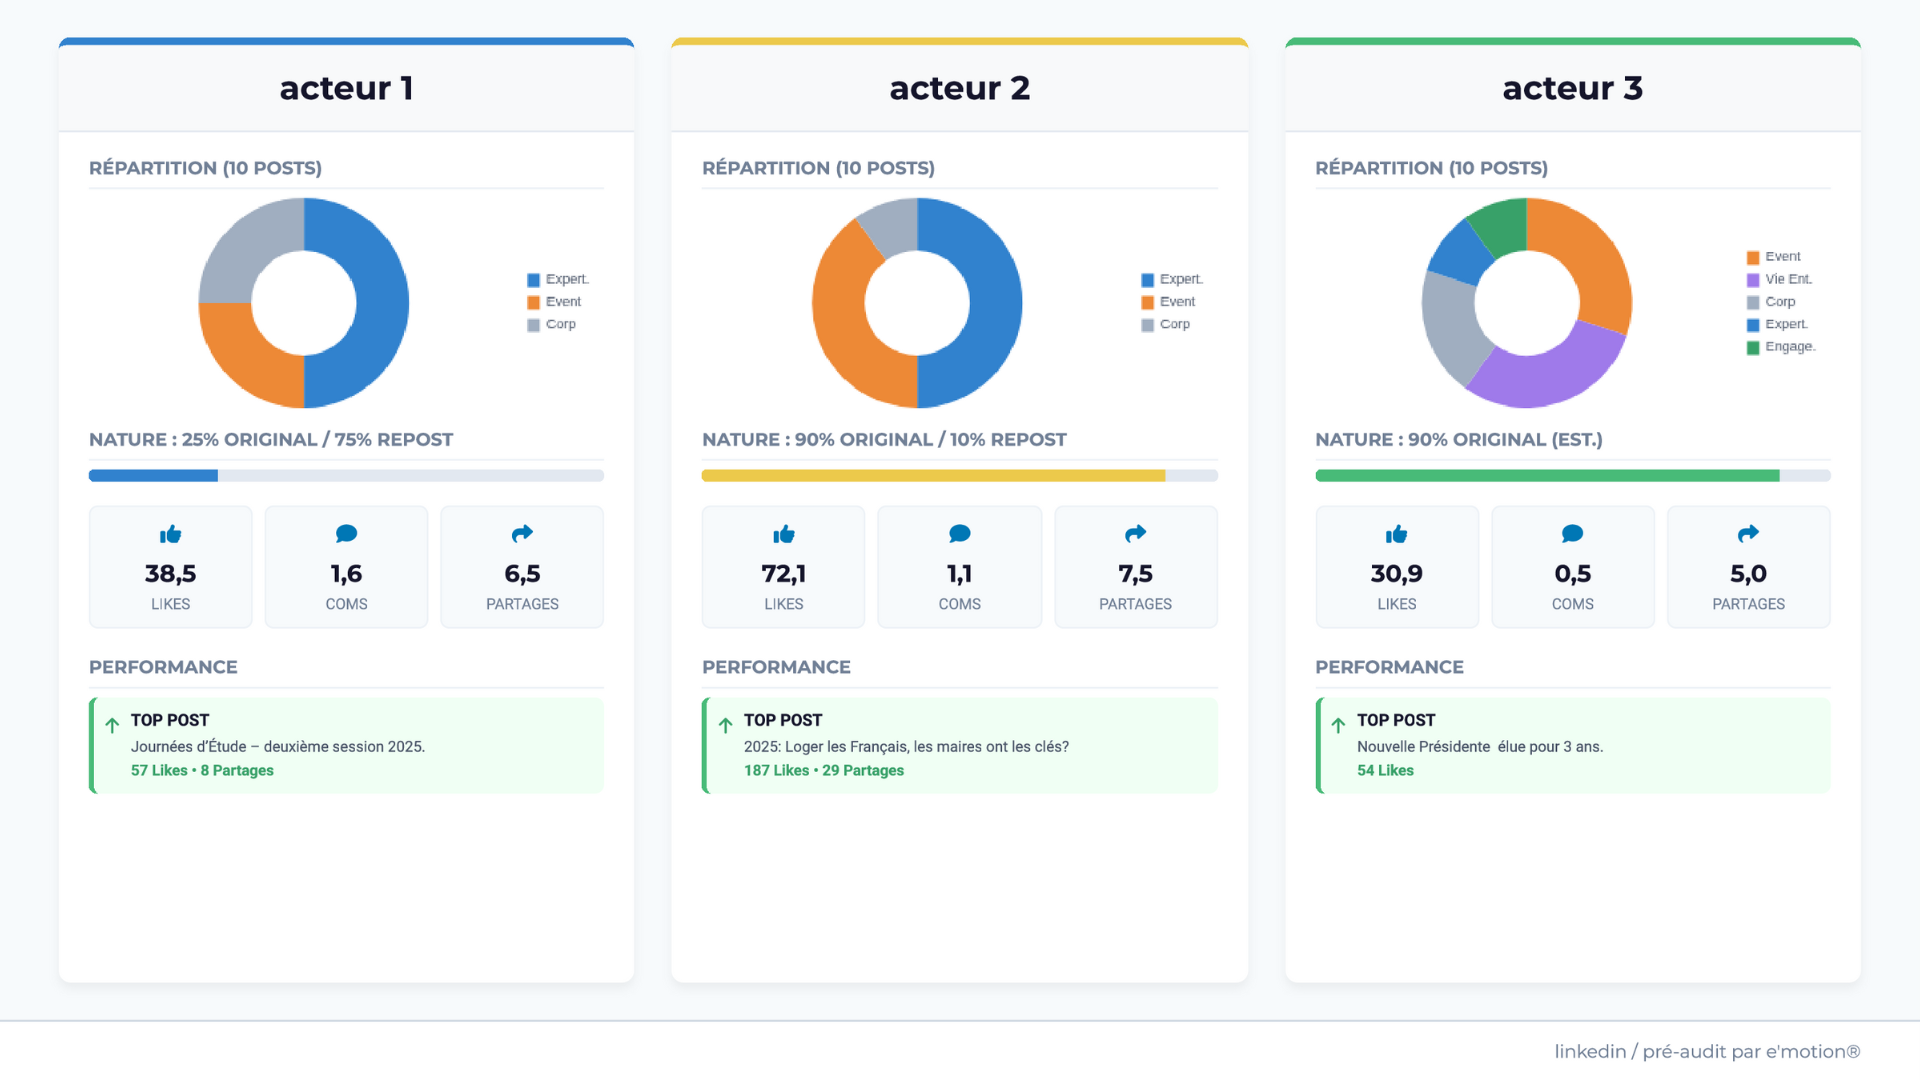The height and width of the screenshot is (1080, 1920).
Task: Click the comment bubble icon for acteur 1
Action: [x=346, y=534]
